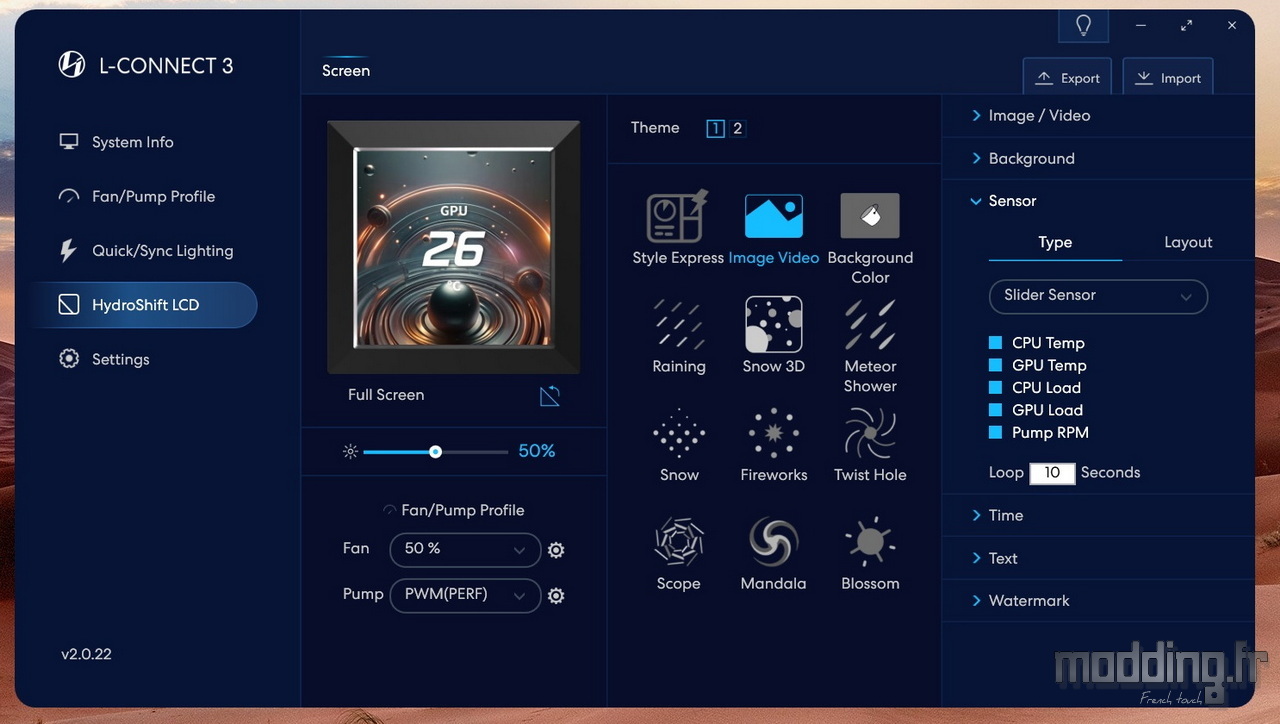
Task: Select the Snow 3D effect icon
Action: 773,324
